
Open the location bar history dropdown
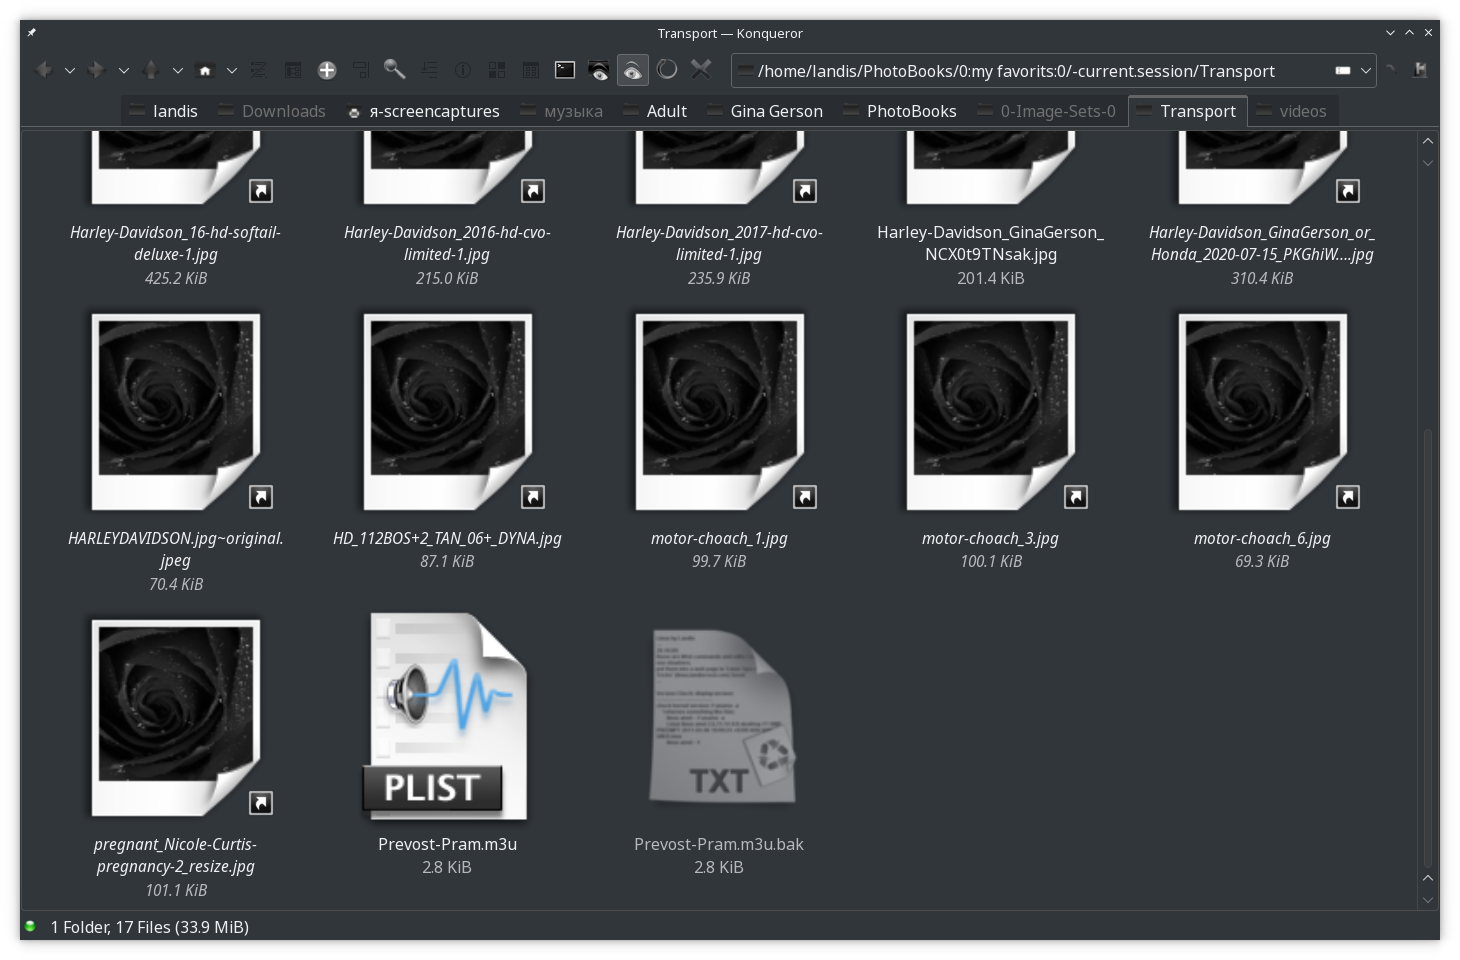pos(1366,71)
